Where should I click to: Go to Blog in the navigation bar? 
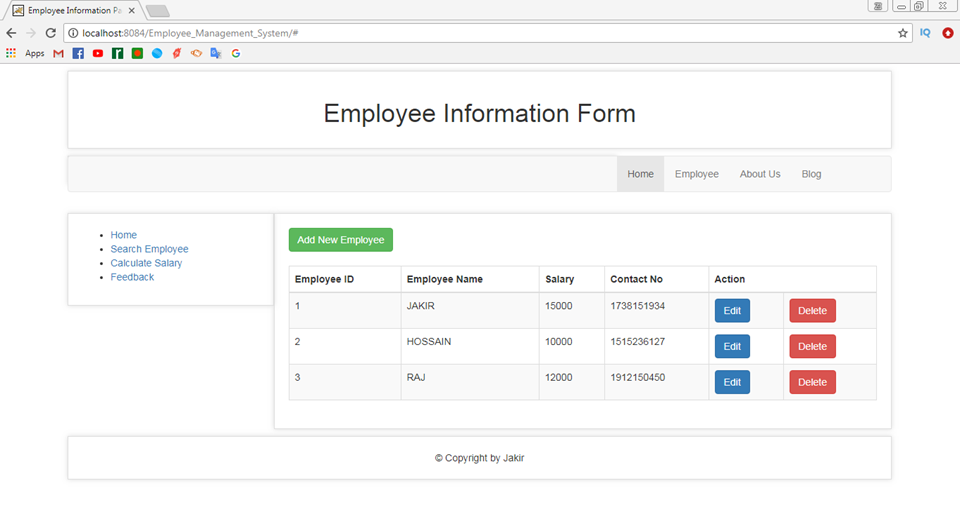click(811, 174)
